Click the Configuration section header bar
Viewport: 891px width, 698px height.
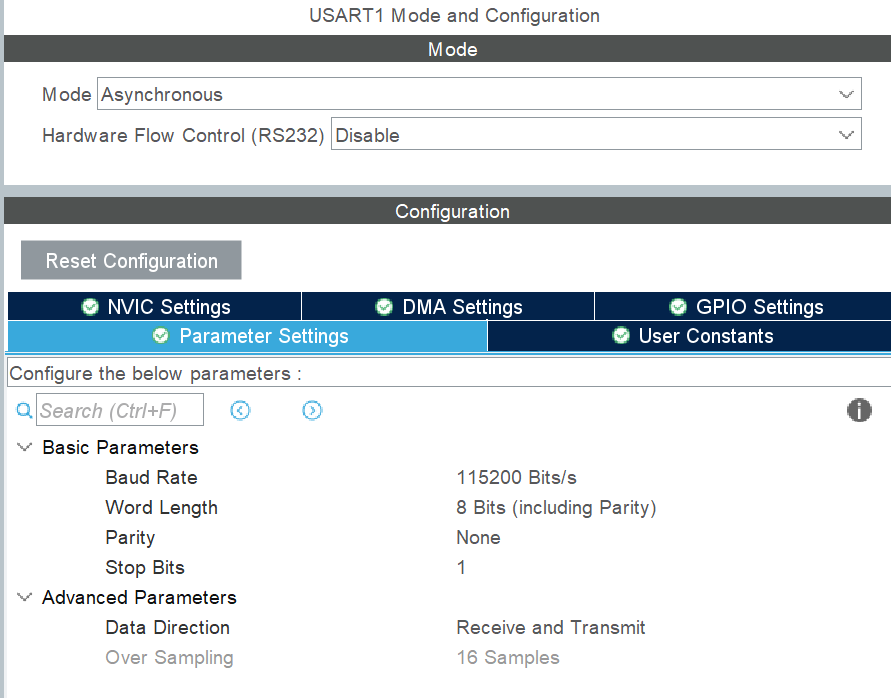pyautogui.click(x=448, y=211)
